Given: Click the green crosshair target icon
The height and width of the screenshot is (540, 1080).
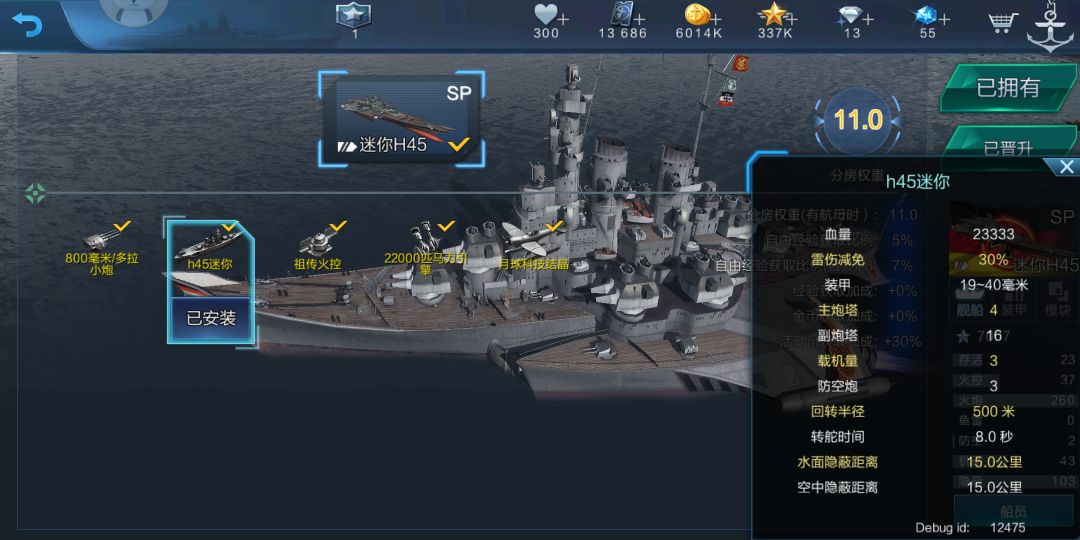Looking at the screenshot, I should (35, 194).
